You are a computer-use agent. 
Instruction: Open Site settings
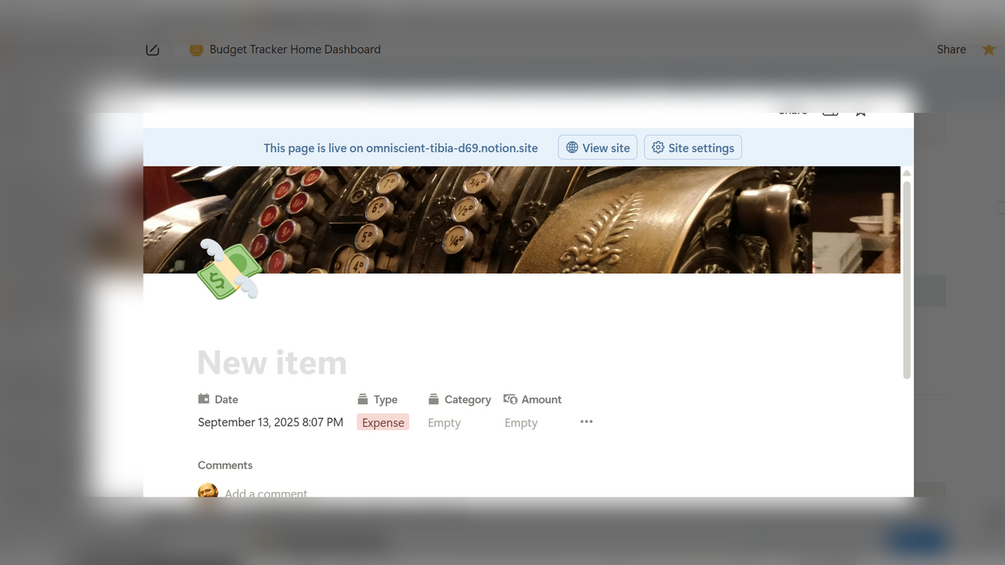693,148
